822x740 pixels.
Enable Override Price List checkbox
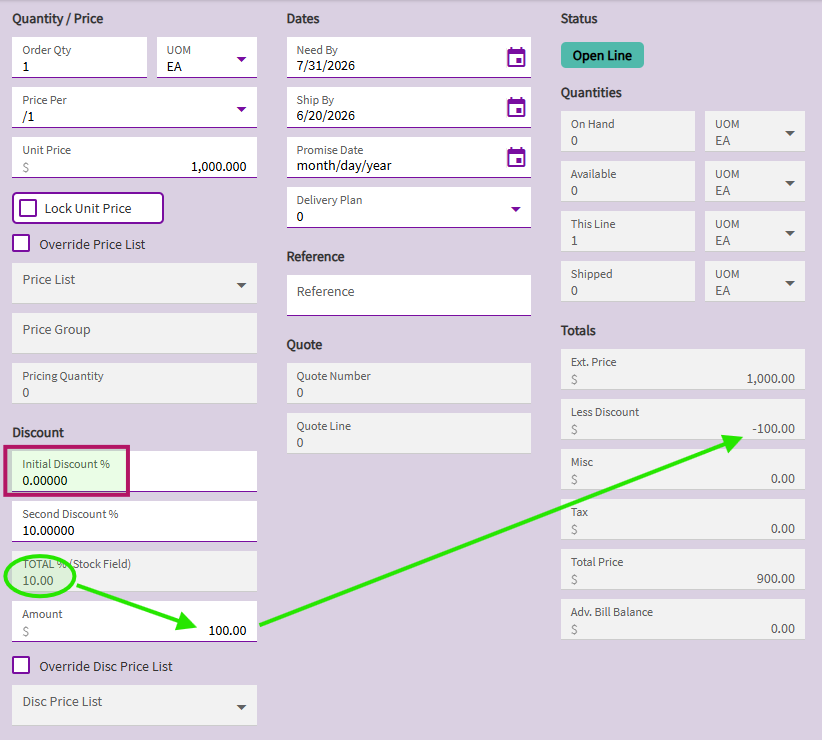tap(21, 244)
